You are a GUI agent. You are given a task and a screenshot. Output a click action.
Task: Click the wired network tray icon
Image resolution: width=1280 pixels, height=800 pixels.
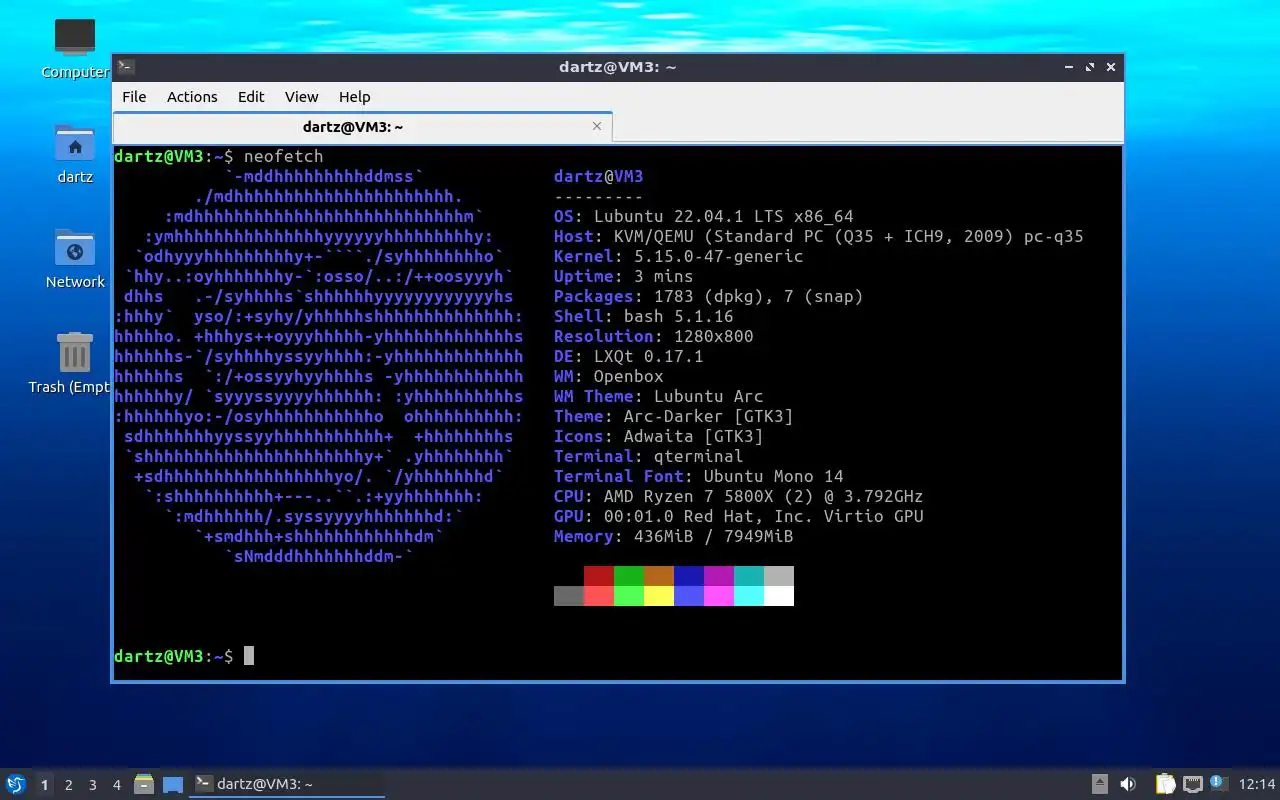tap(1192, 784)
